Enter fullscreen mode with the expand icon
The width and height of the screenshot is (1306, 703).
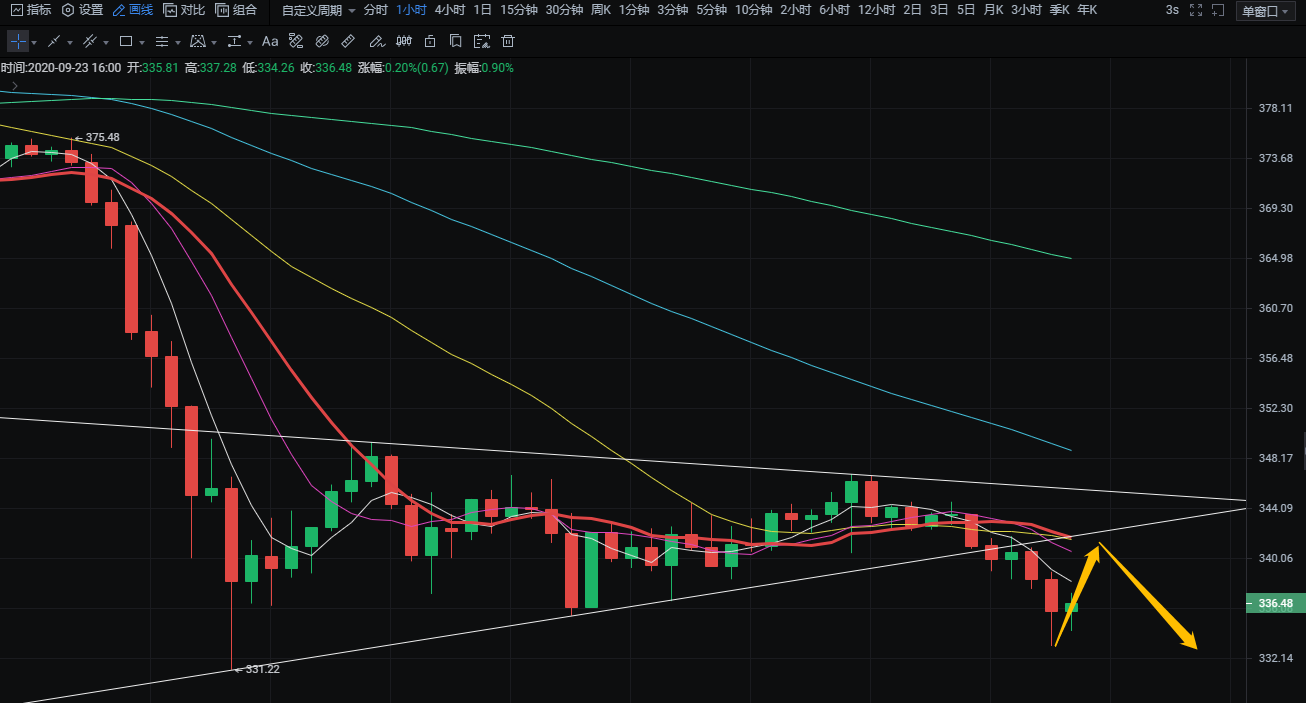pyautogui.click(x=1194, y=10)
